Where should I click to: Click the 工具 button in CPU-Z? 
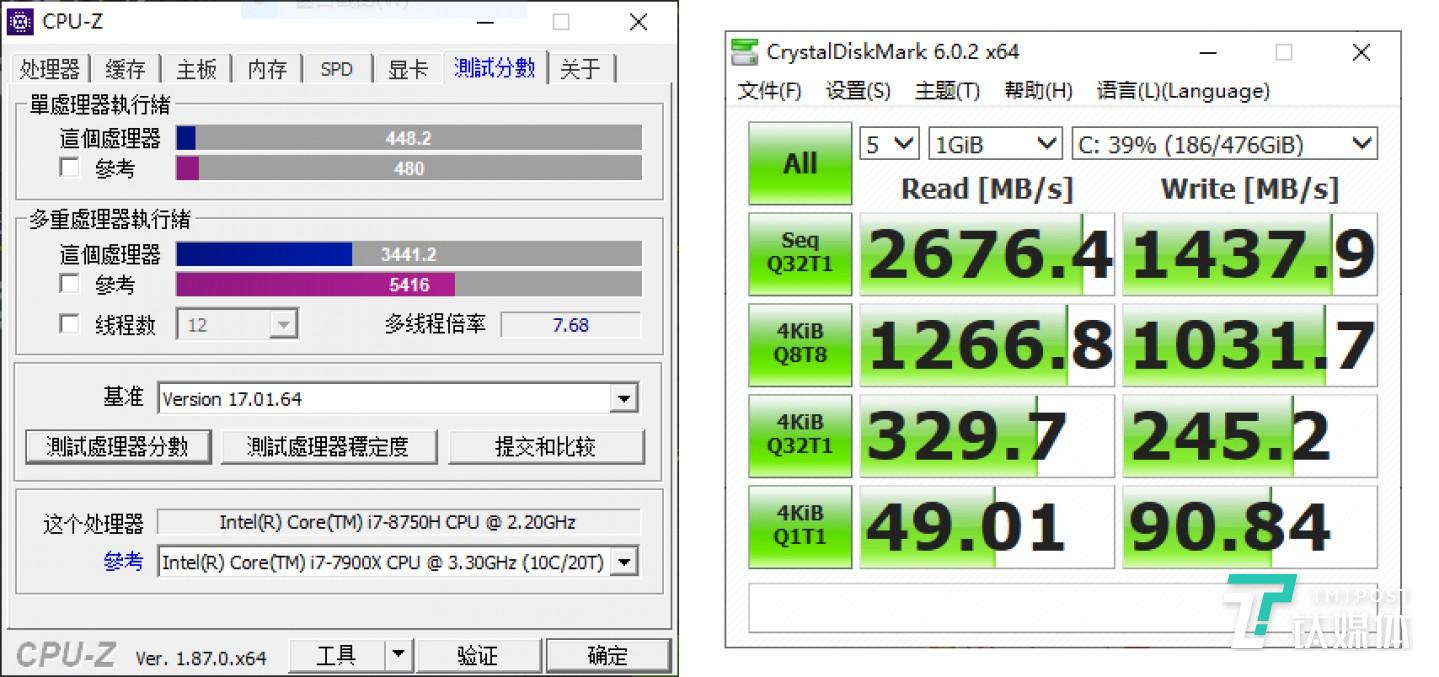[336, 655]
